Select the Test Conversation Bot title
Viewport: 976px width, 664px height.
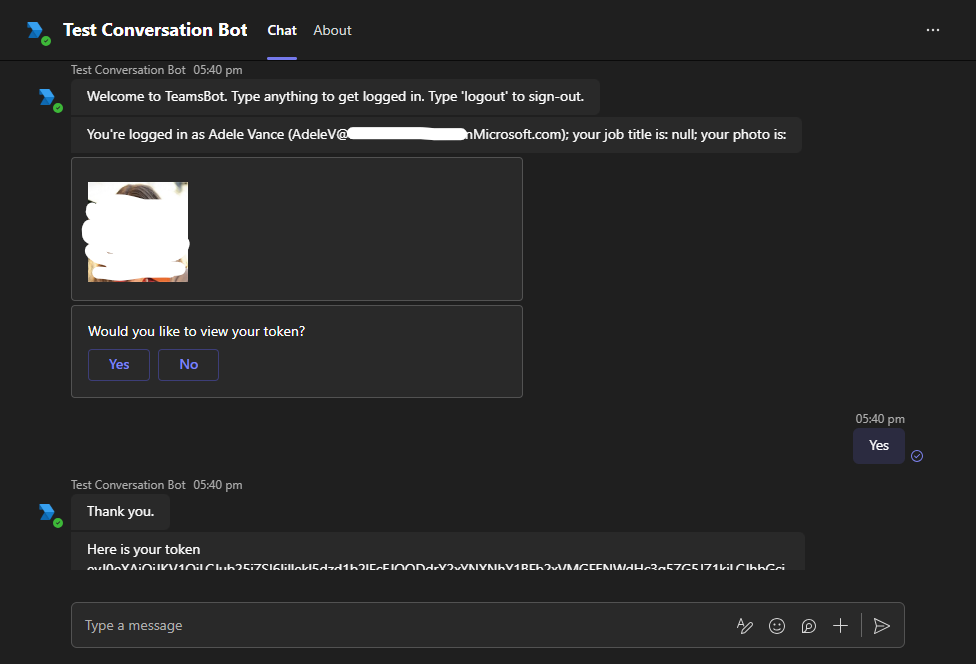[x=155, y=30]
